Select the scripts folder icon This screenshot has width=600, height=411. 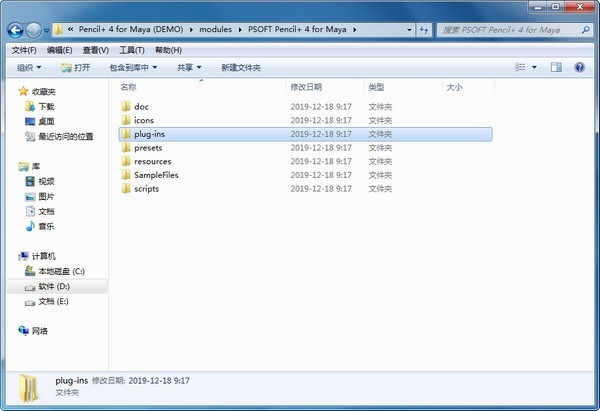click(126, 189)
